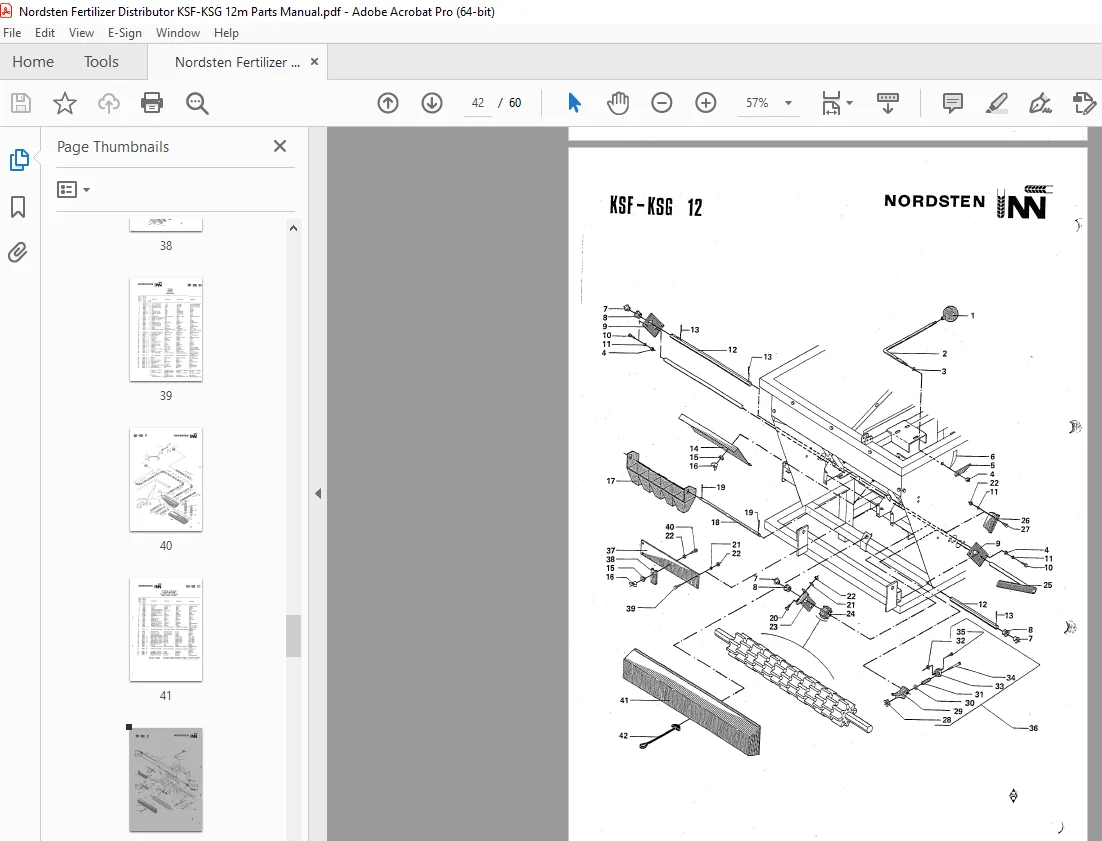The width and height of the screenshot is (1102, 841).
Task: Open thumbnail options dropdown menu
Action: (x=74, y=190)
